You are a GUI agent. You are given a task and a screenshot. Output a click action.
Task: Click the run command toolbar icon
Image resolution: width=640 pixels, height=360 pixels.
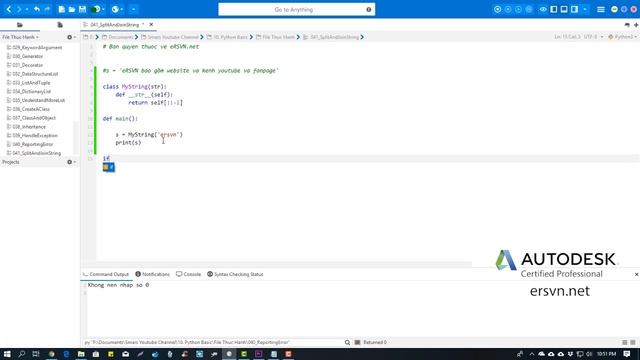96,9
